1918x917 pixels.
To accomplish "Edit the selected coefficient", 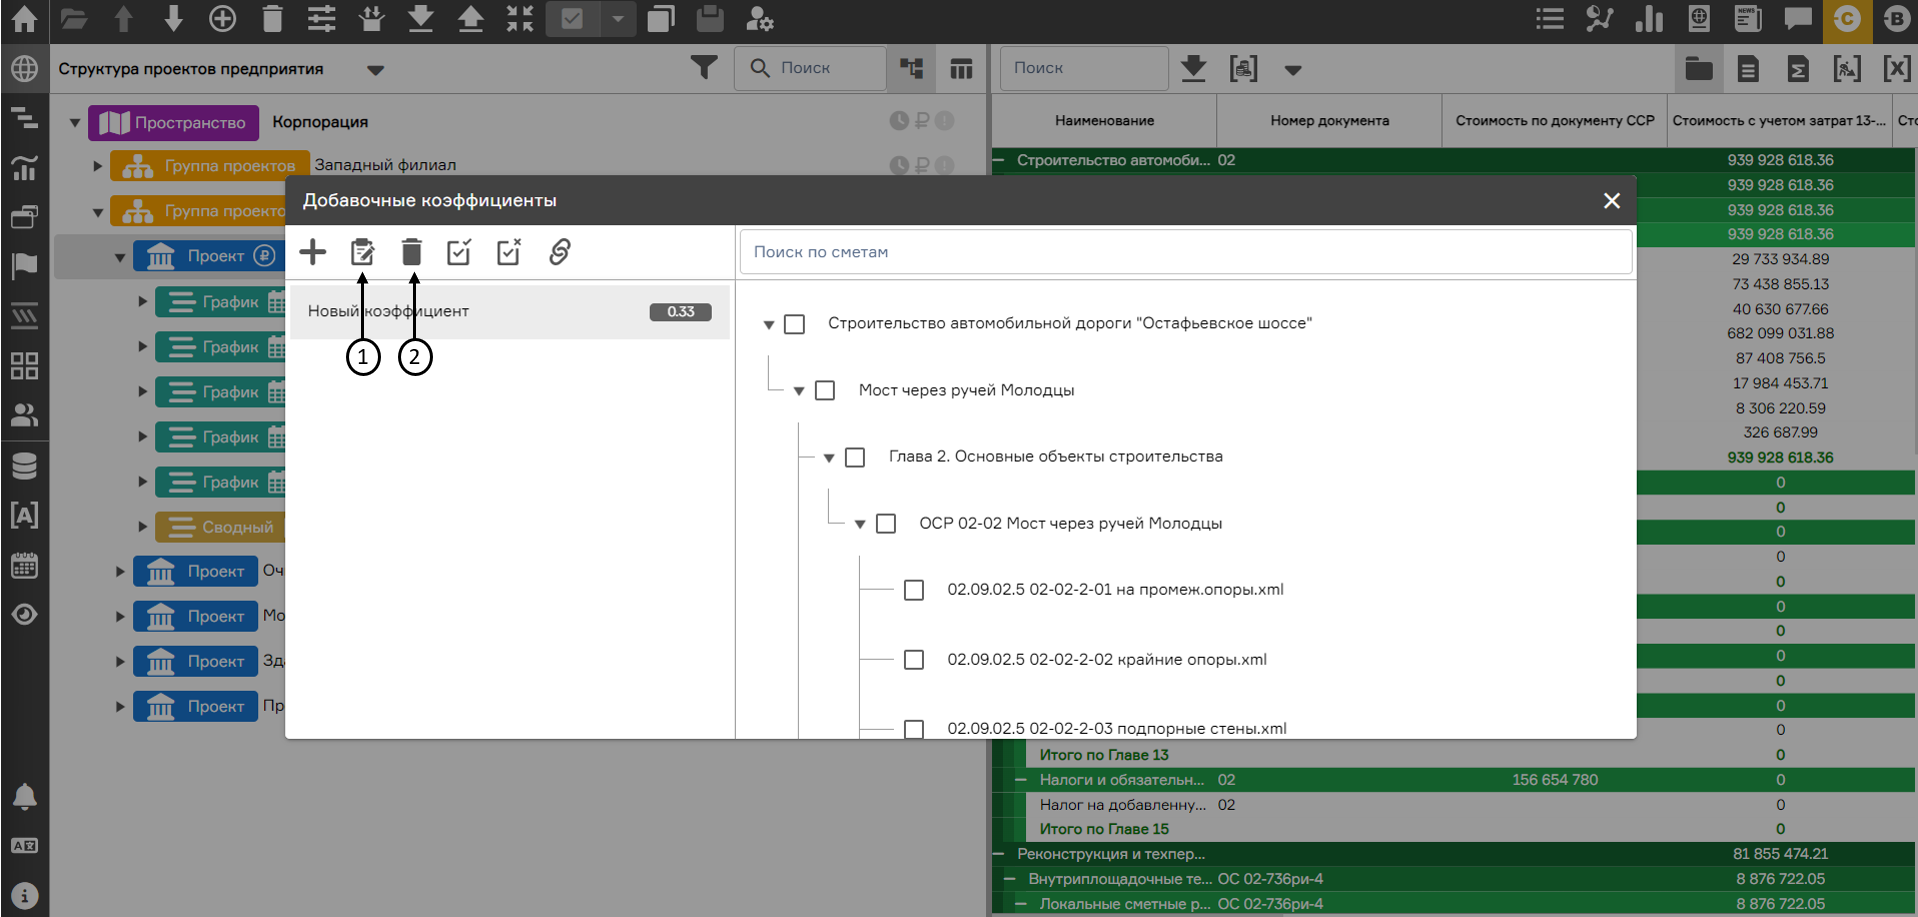I will pyautogui.click(x=362, y=252).
